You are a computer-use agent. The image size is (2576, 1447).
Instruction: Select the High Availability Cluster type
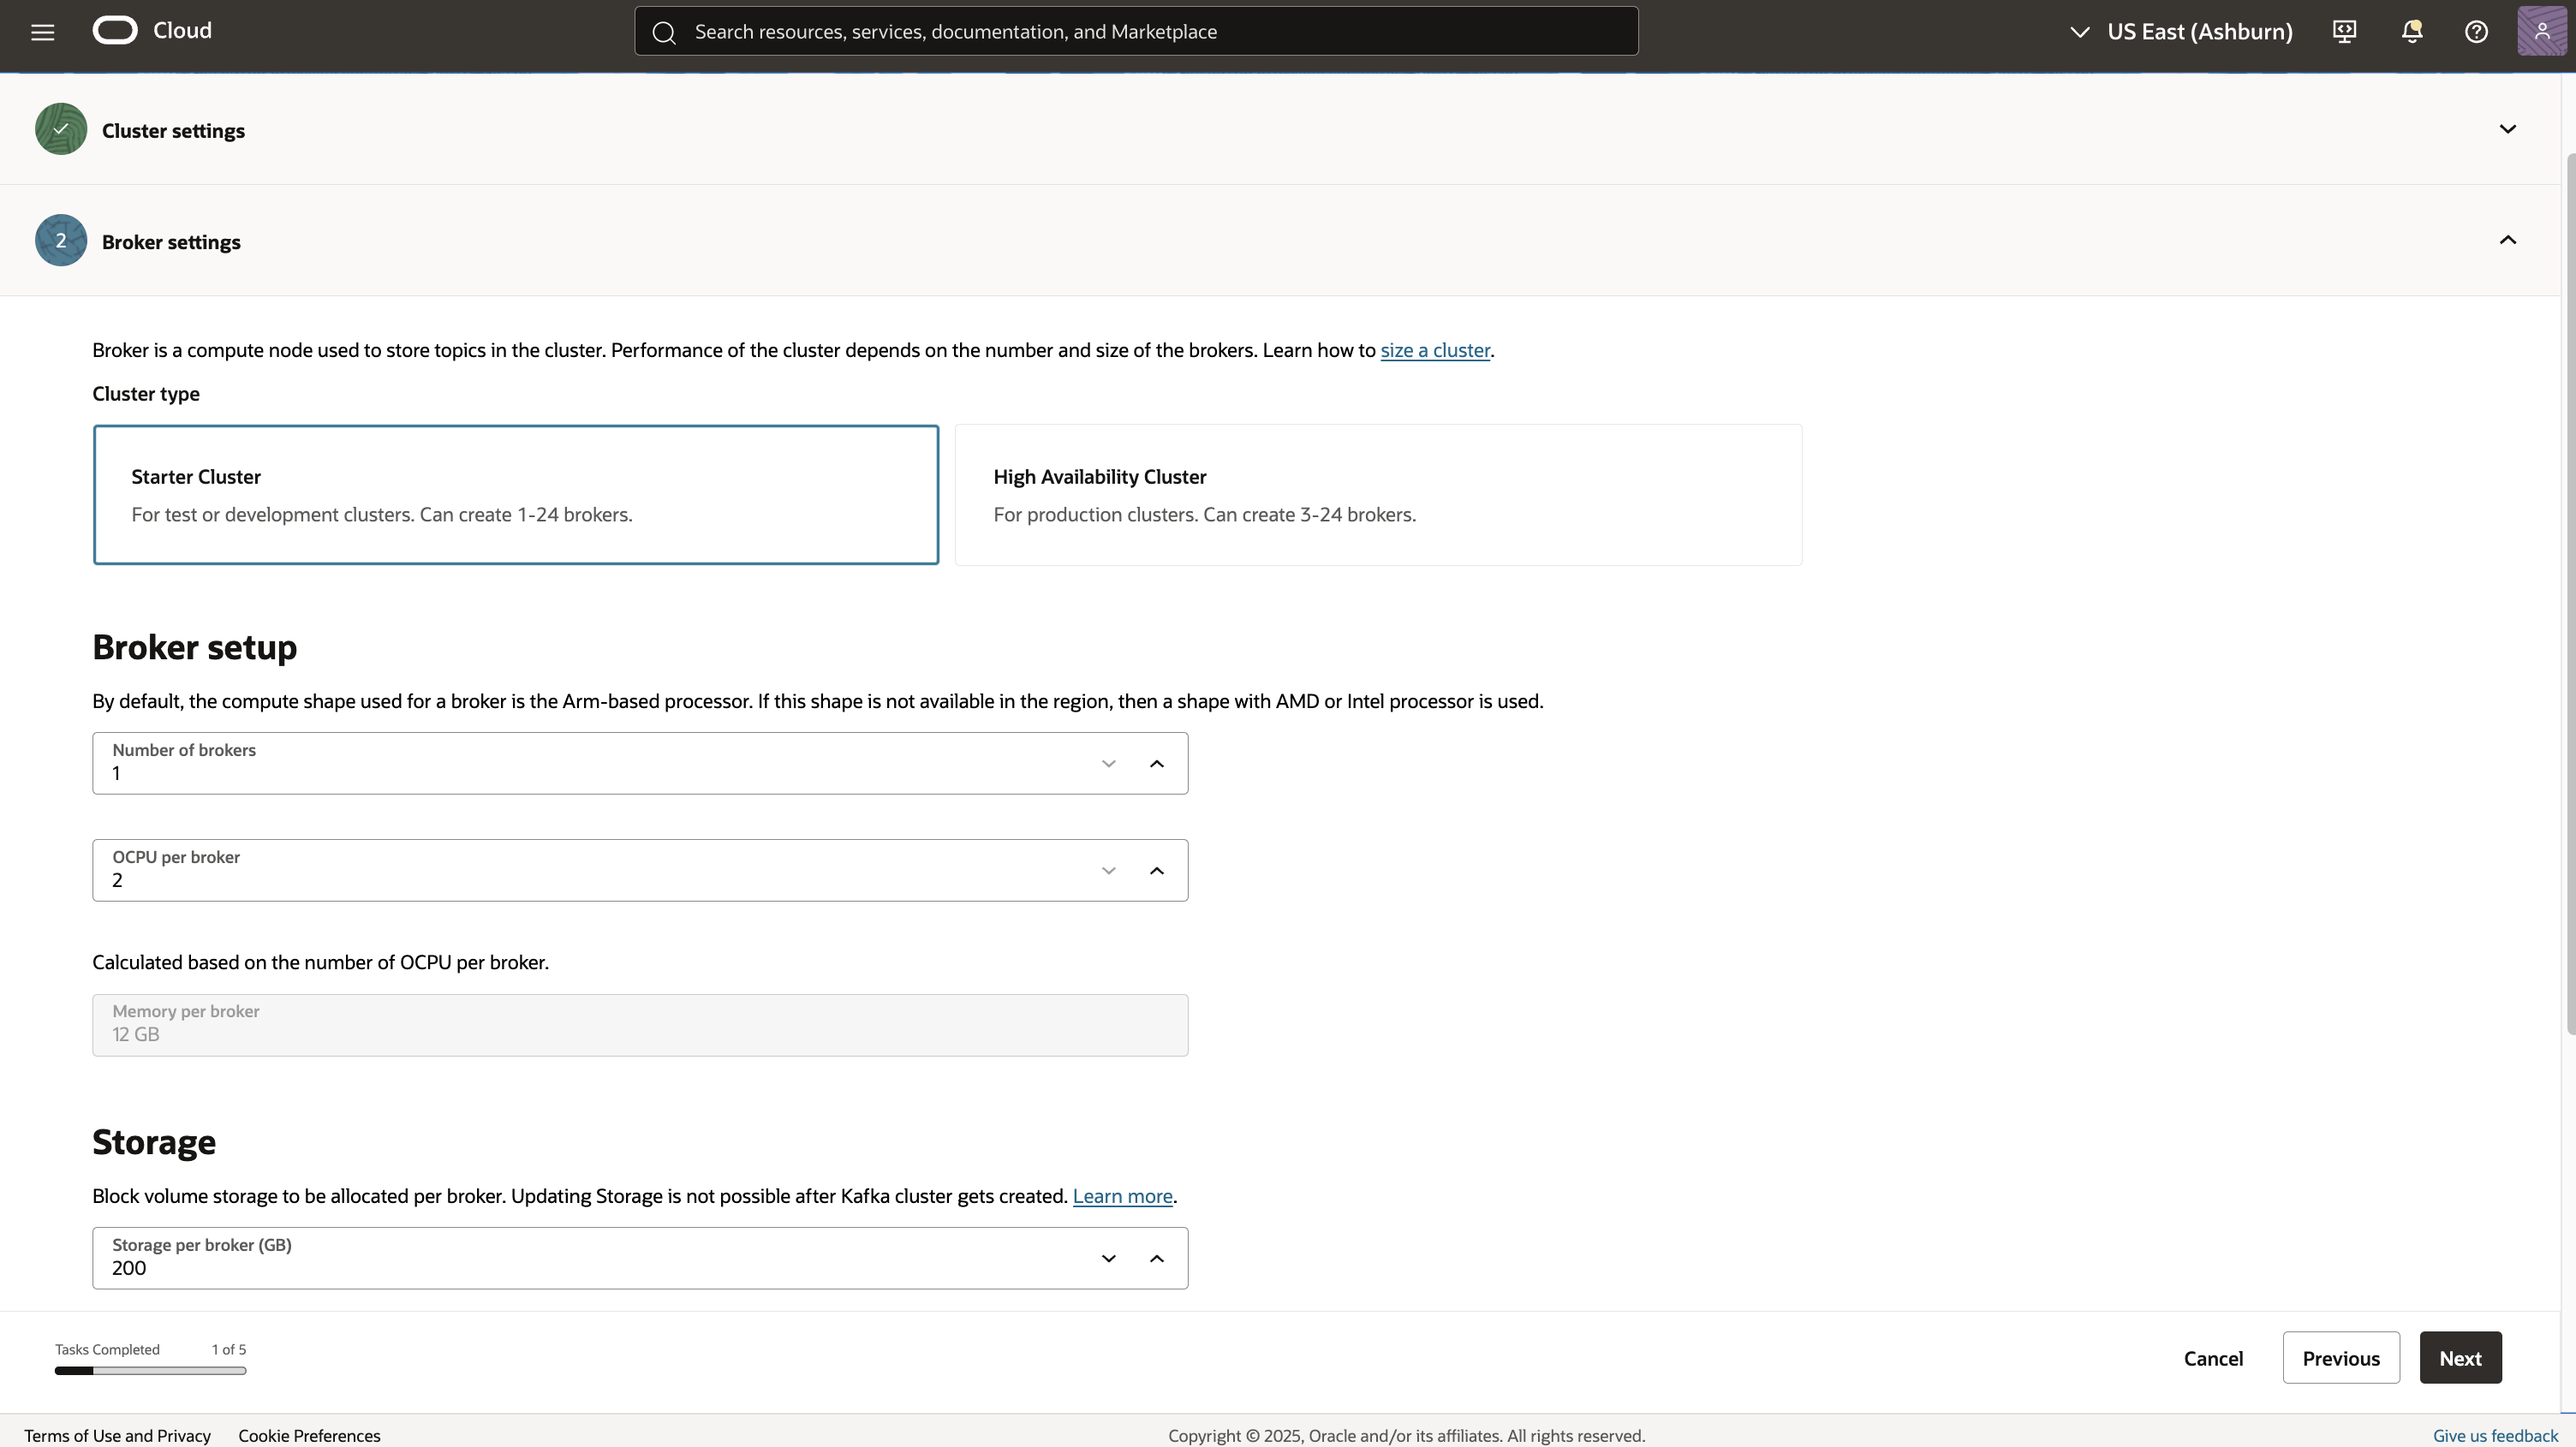[1378, 495]
